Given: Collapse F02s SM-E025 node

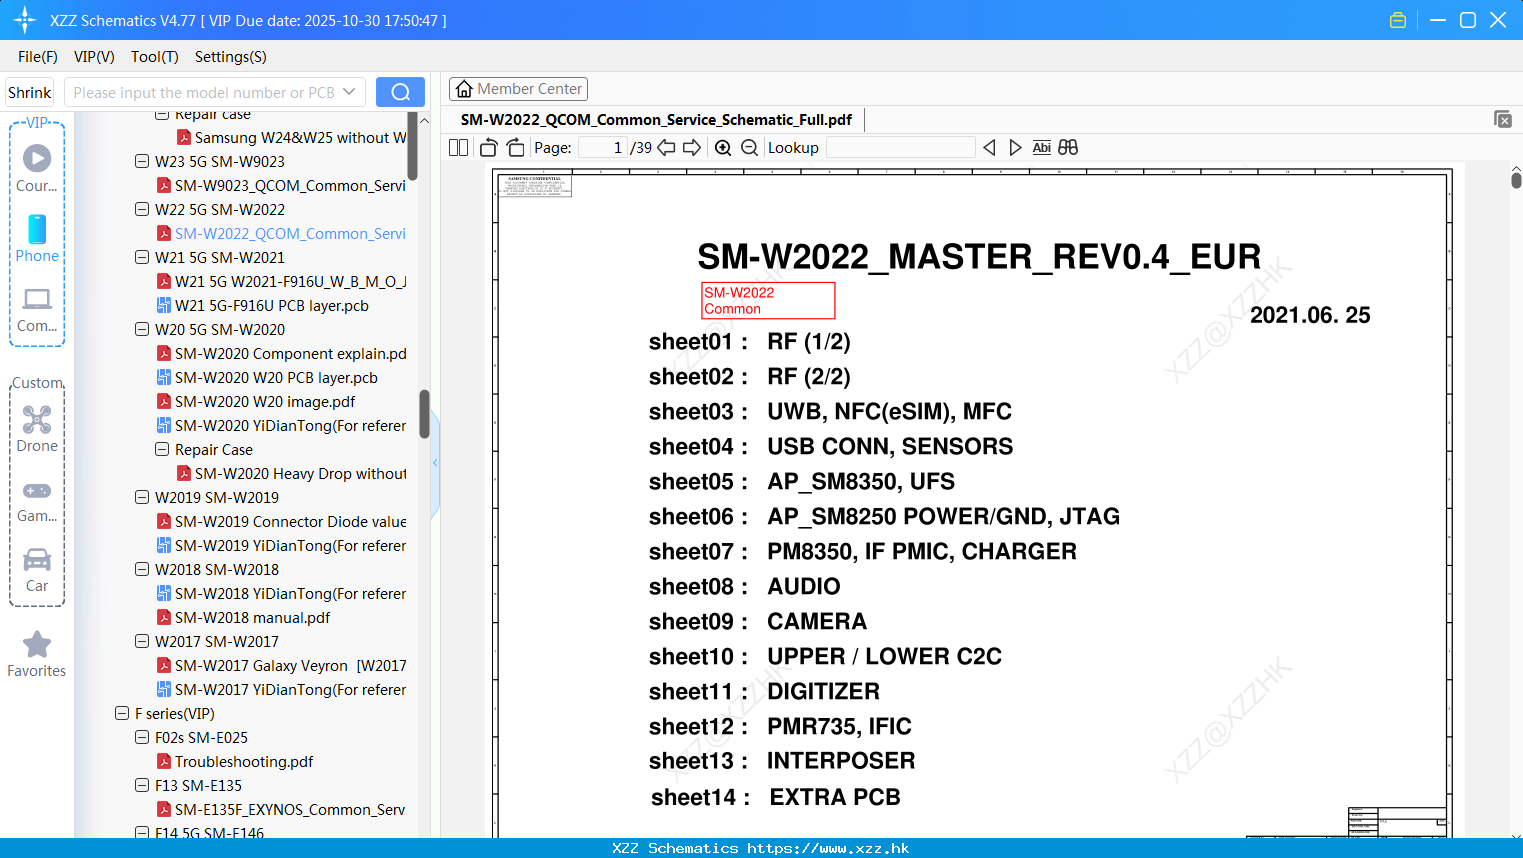Looking at the screenshot, I should pos(142,737).
